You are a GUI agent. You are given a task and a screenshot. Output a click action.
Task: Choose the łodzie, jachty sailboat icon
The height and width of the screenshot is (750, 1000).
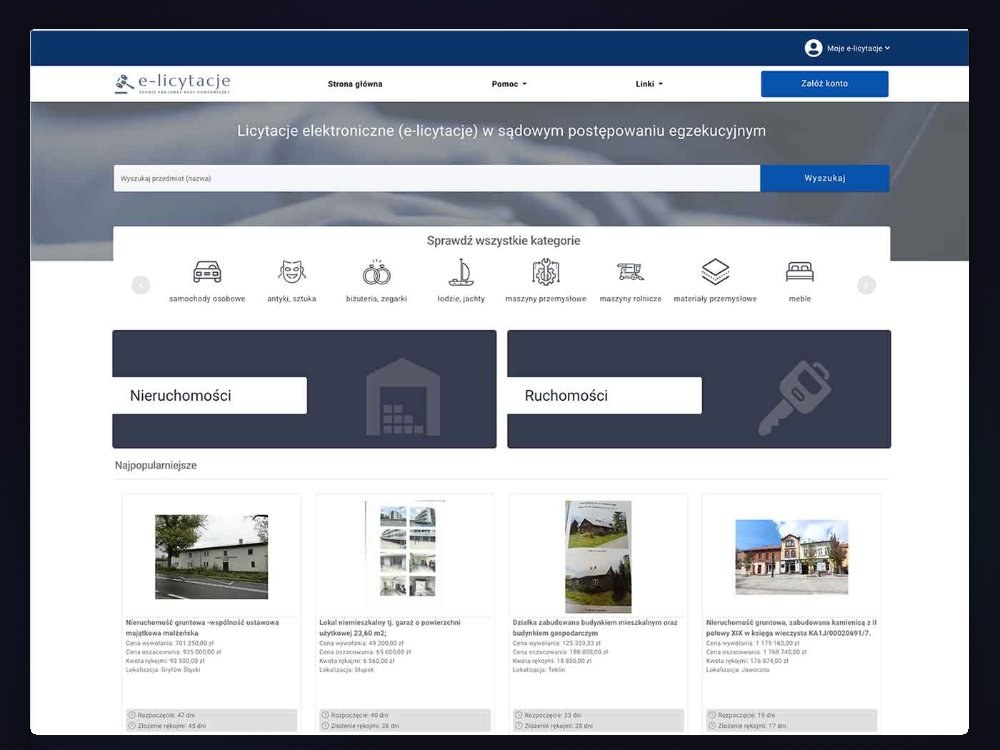pos(461,272)
